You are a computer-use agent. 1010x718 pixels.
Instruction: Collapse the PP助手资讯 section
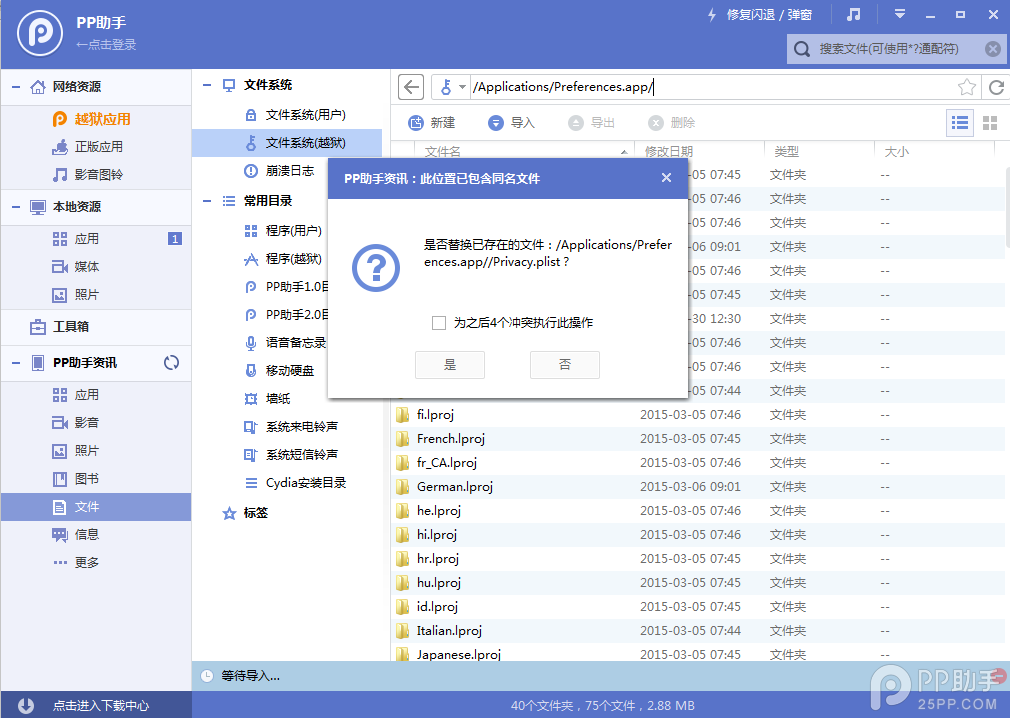coord(18,363)
